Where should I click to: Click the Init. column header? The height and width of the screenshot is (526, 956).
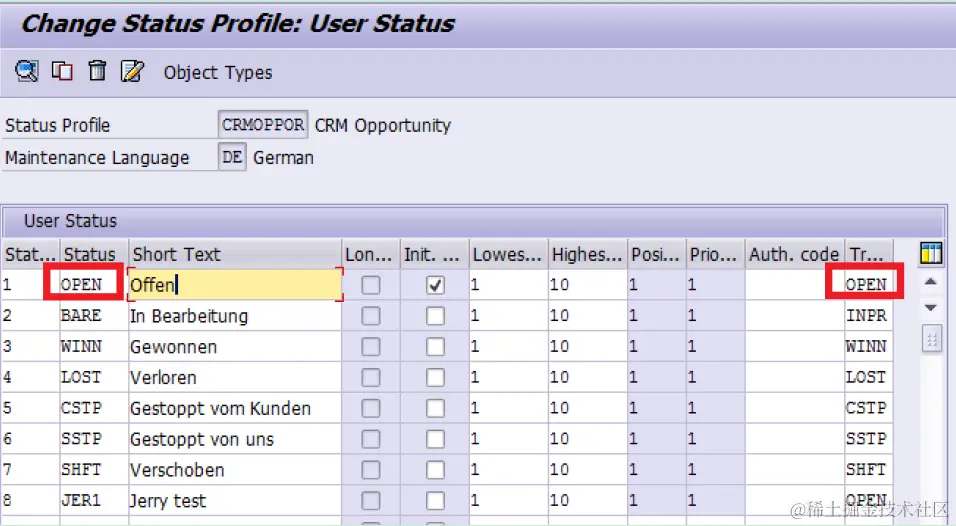coord(434,254)
